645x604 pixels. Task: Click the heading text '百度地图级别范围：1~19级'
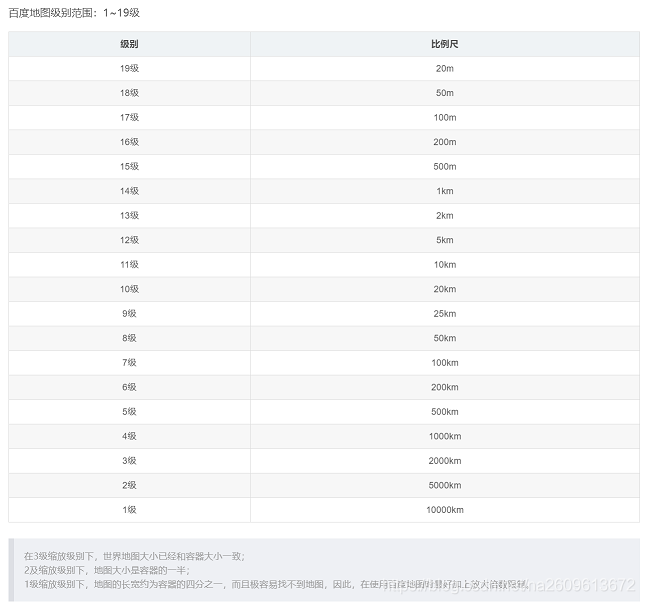pyautogui.click(x=74, y=13)
